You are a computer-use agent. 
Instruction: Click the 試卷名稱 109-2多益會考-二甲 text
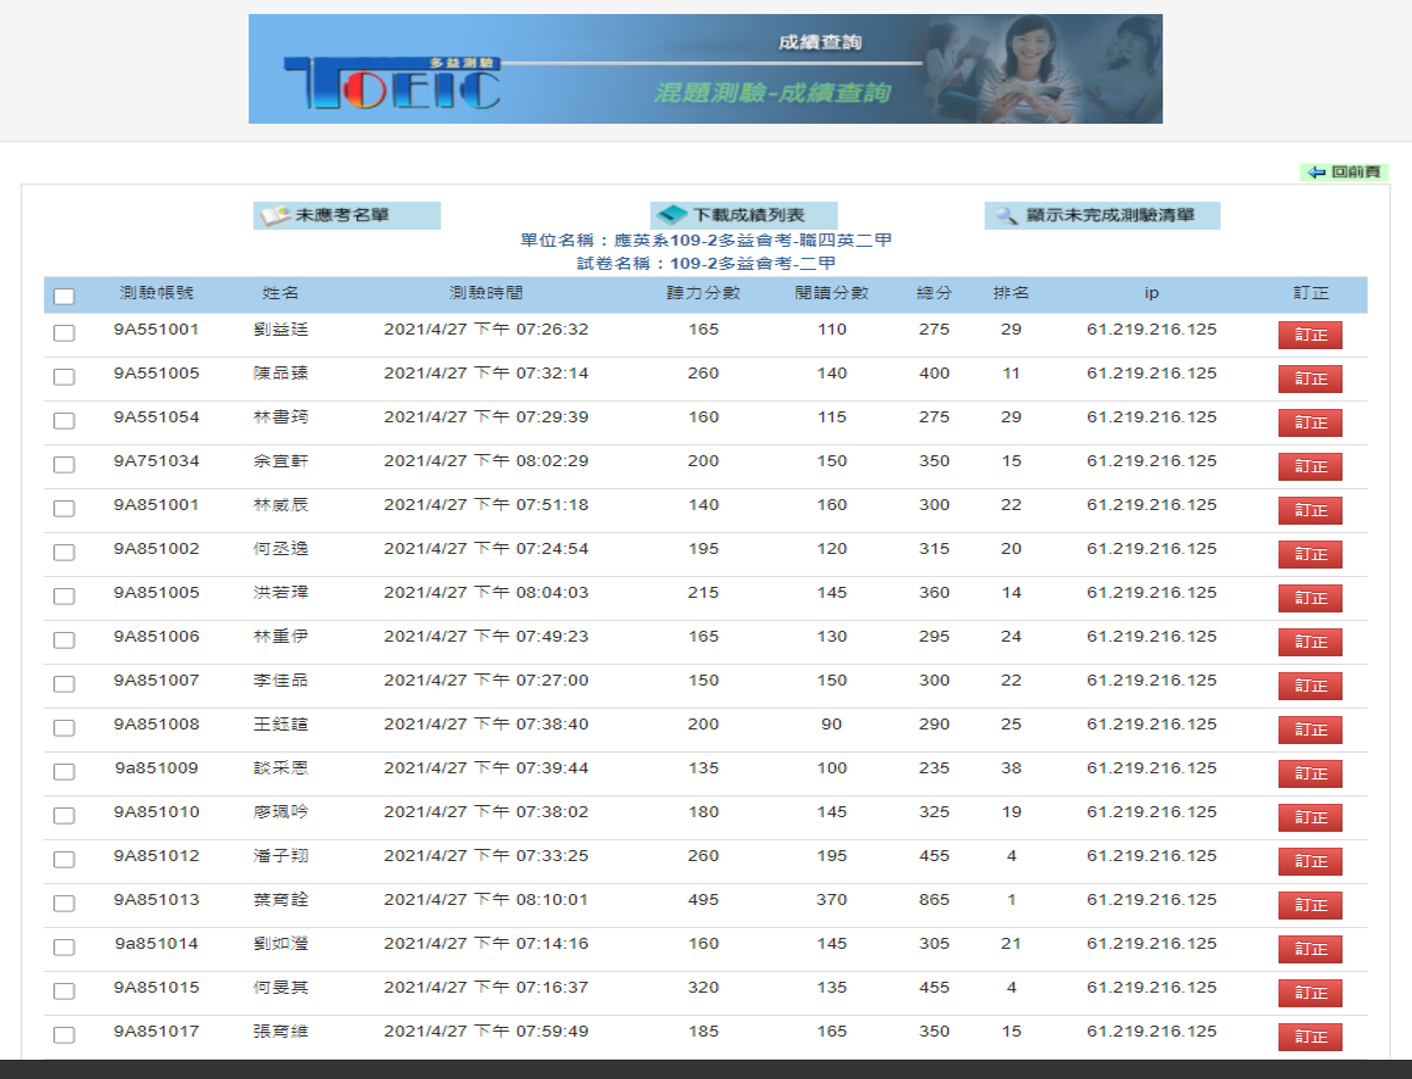(x=705, y=263)
